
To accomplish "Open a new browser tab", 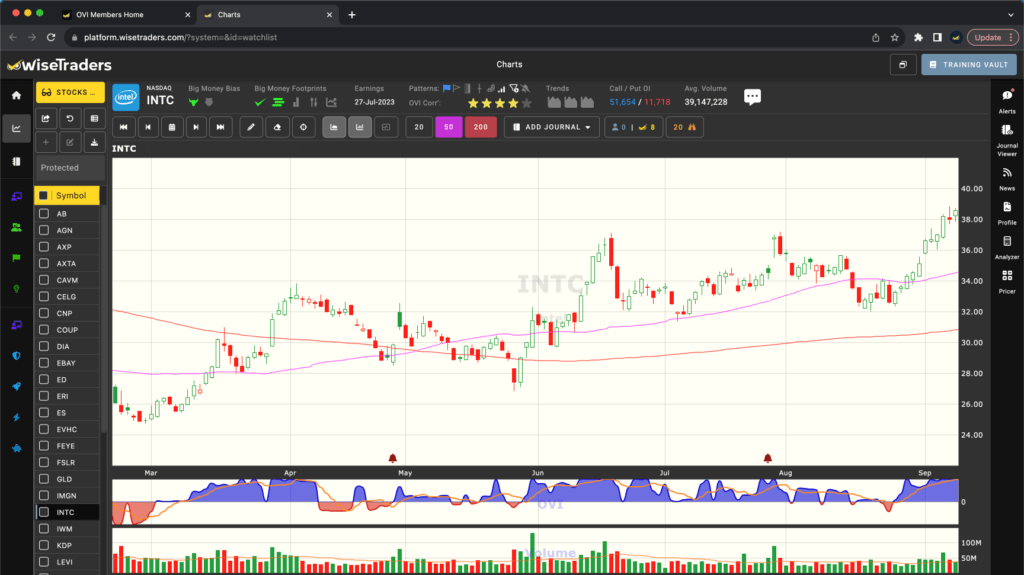I will (352, 14).
